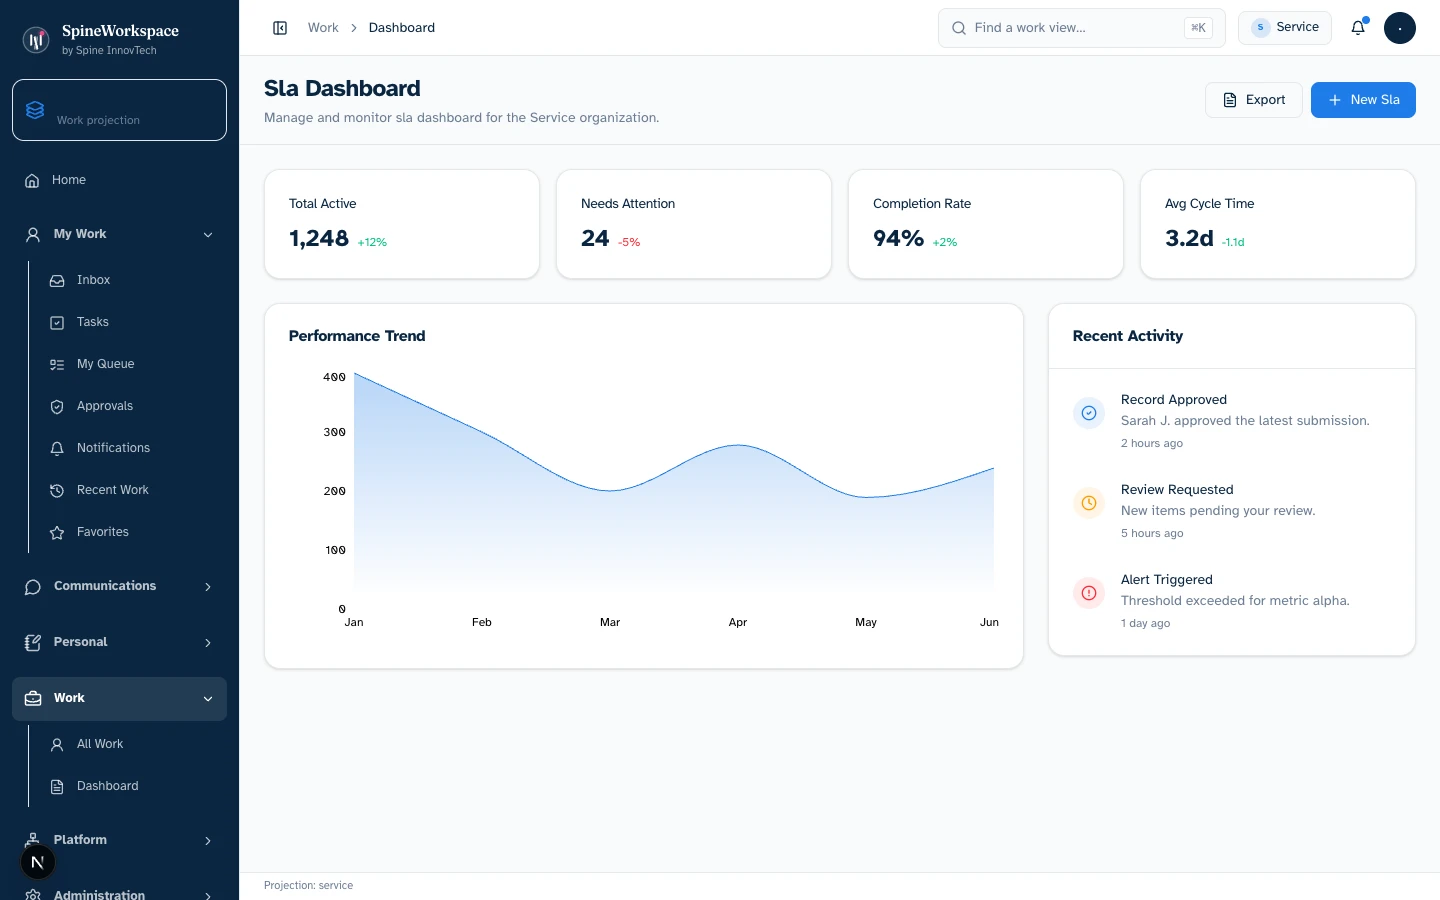
Task: Click the Recent Work history icon
Action: tap(57, 490)
